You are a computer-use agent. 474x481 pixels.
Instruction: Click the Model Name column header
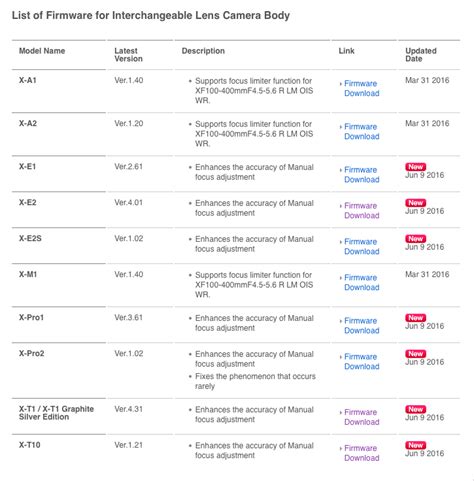(x=42, y=51)
